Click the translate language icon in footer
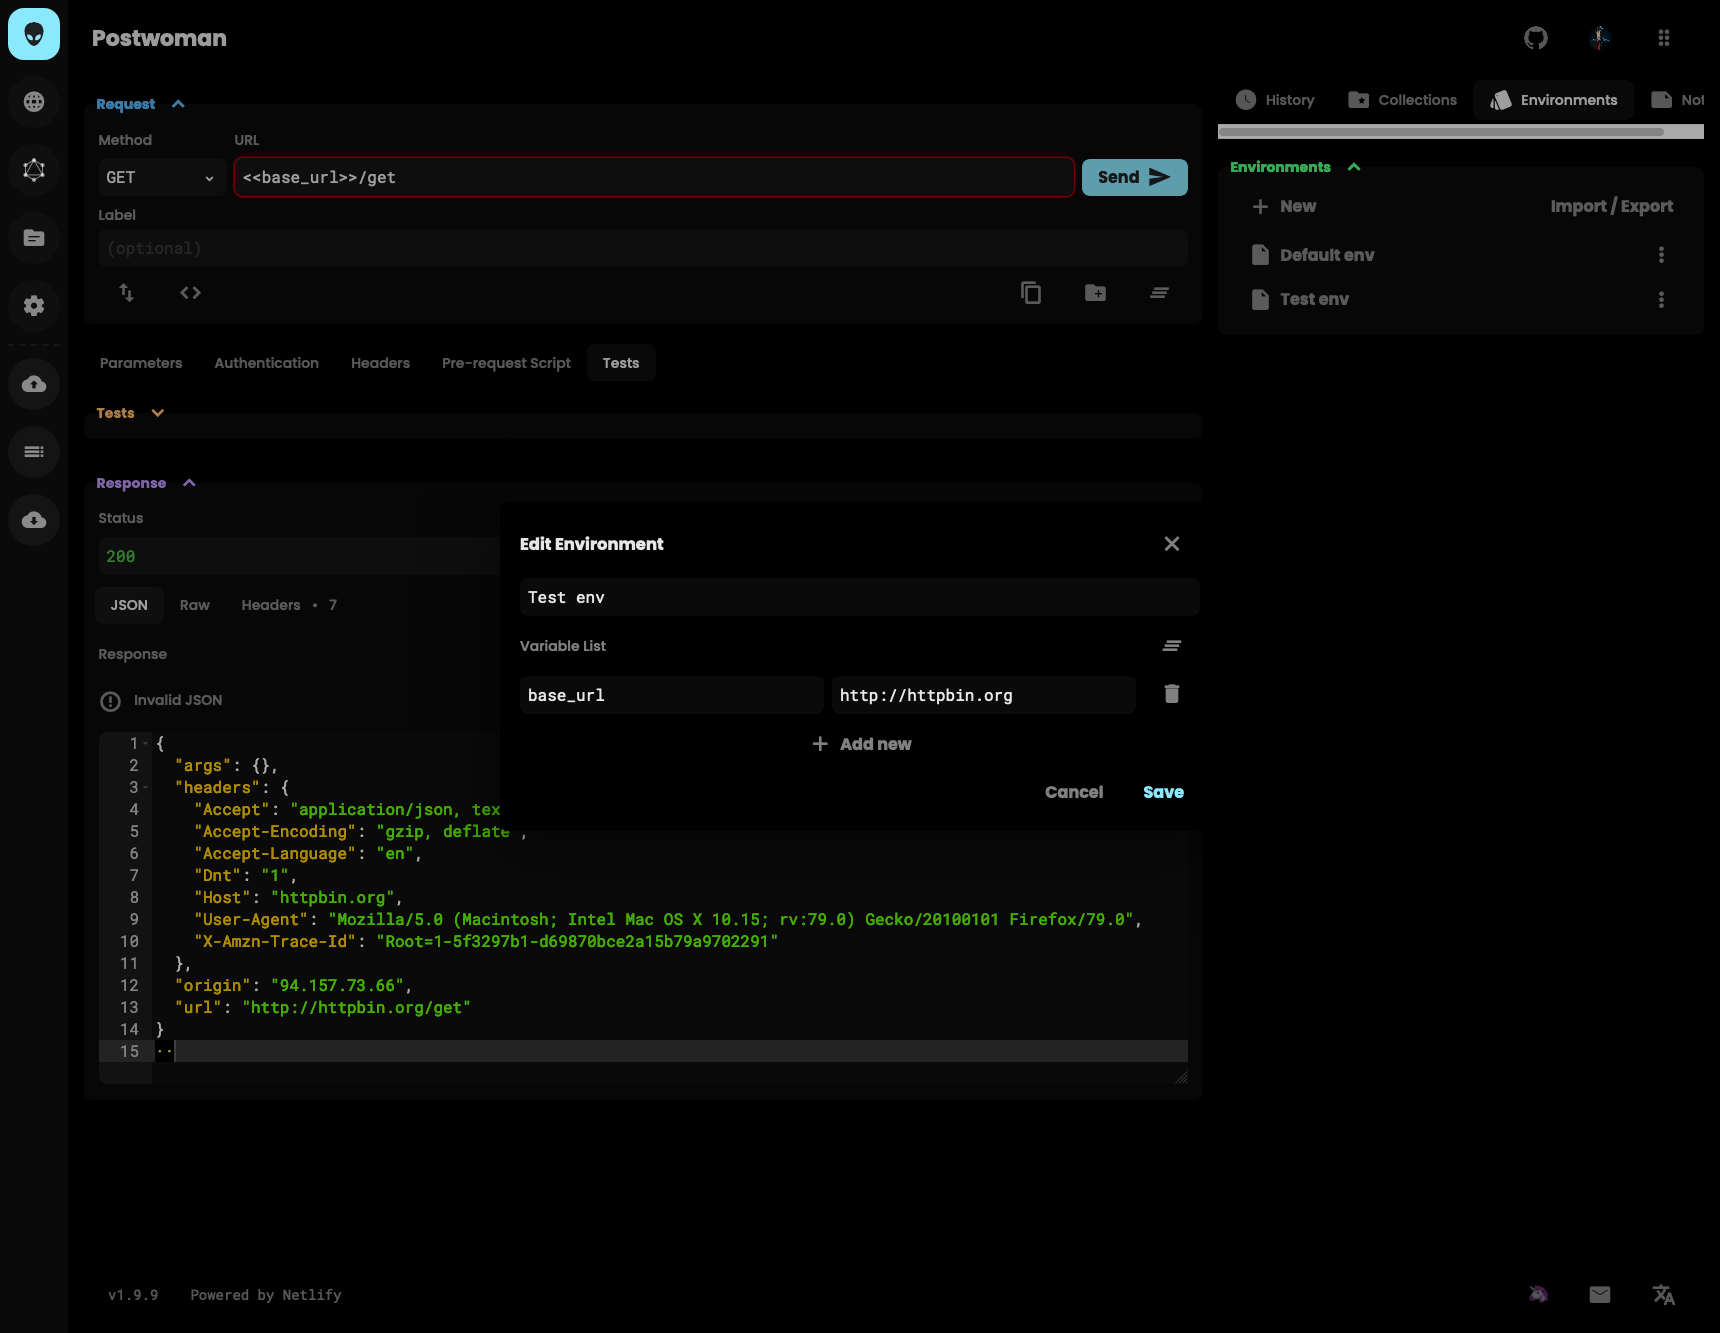The image size is (1720, 1333). click(x=1664, y=1295)
